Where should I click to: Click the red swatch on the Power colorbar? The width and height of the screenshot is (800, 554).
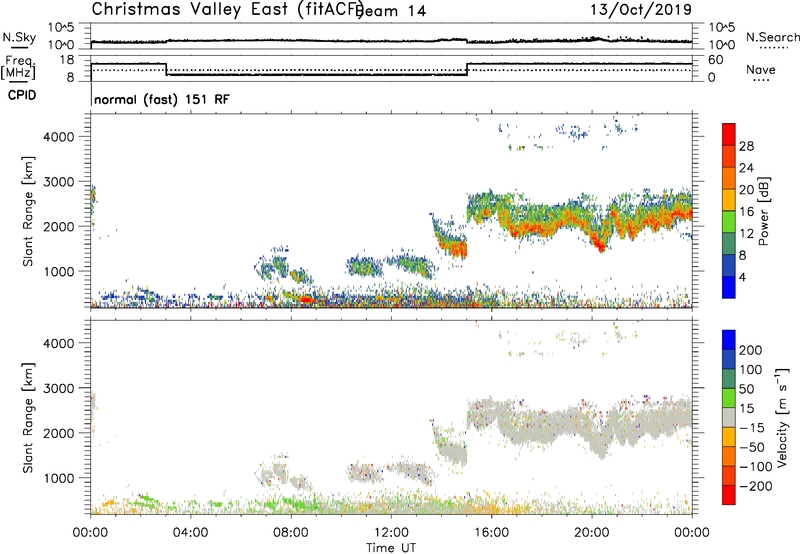point(729,134)
